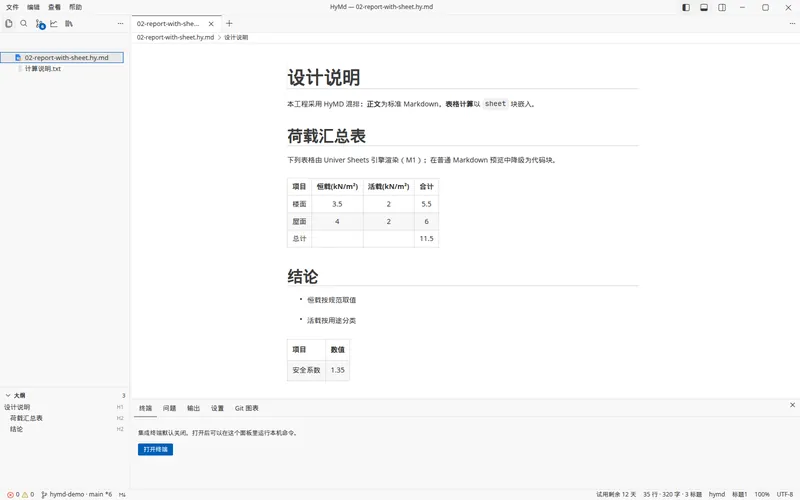Screen dimensions: 800x500
Task: Click the Markdown icon in status bar
Action: point(122,494)
